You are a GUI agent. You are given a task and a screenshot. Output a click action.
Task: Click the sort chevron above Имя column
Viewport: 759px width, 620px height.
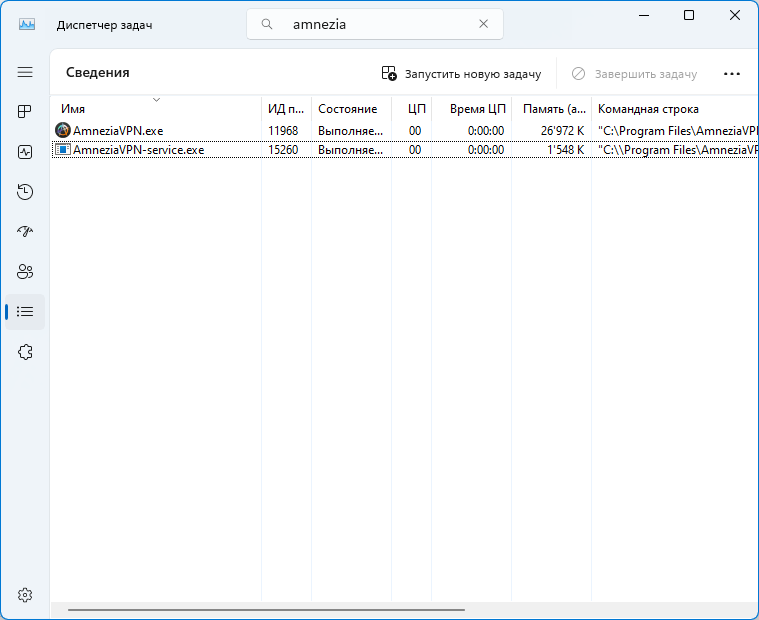(x=156, y=99)
